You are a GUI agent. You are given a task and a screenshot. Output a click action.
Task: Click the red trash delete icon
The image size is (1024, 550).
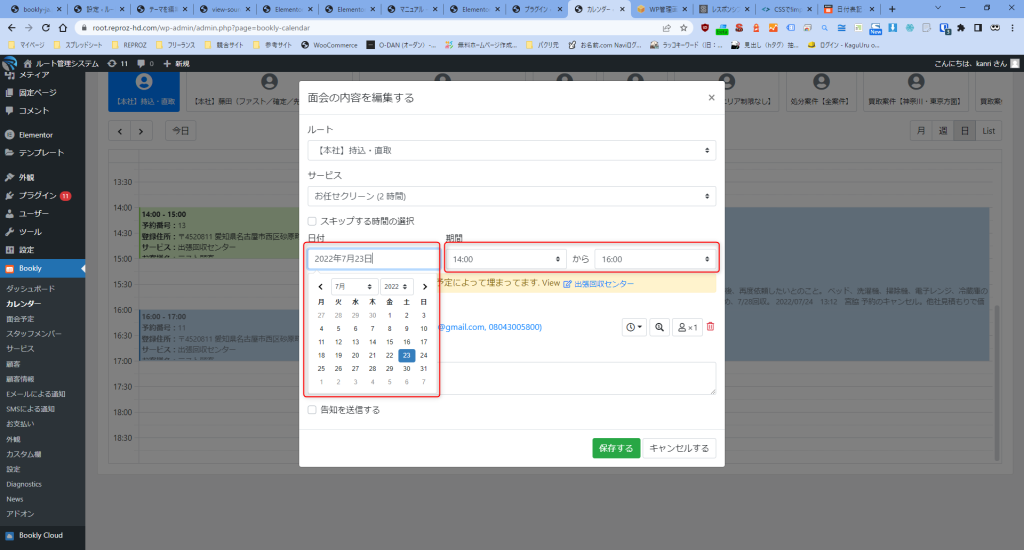point(711,327)
